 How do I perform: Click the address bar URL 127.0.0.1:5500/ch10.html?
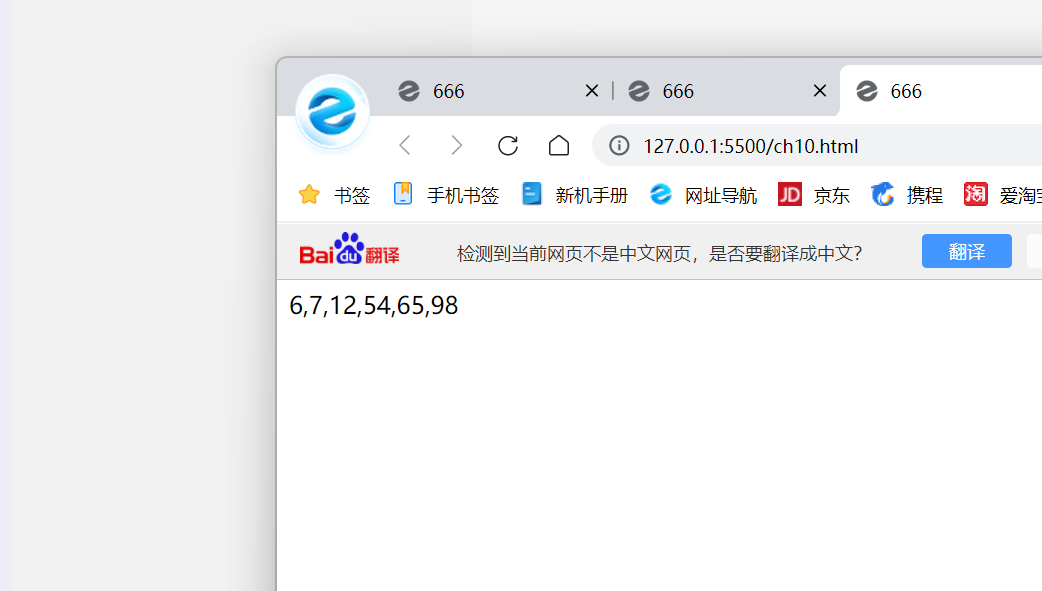click(750, 146)
